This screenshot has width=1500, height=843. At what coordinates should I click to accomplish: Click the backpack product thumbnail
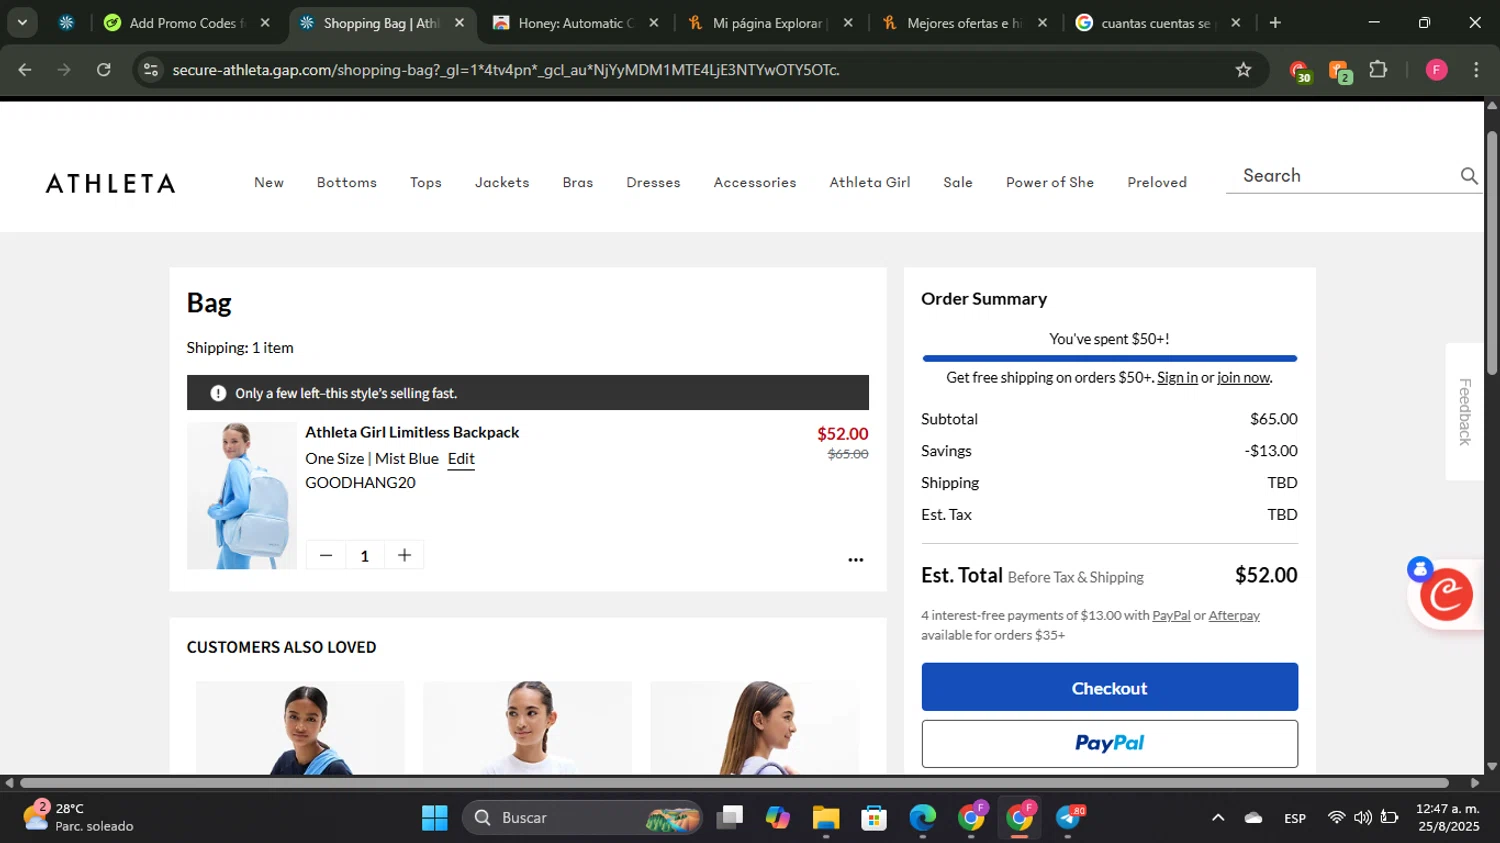[x=242, y=496]
